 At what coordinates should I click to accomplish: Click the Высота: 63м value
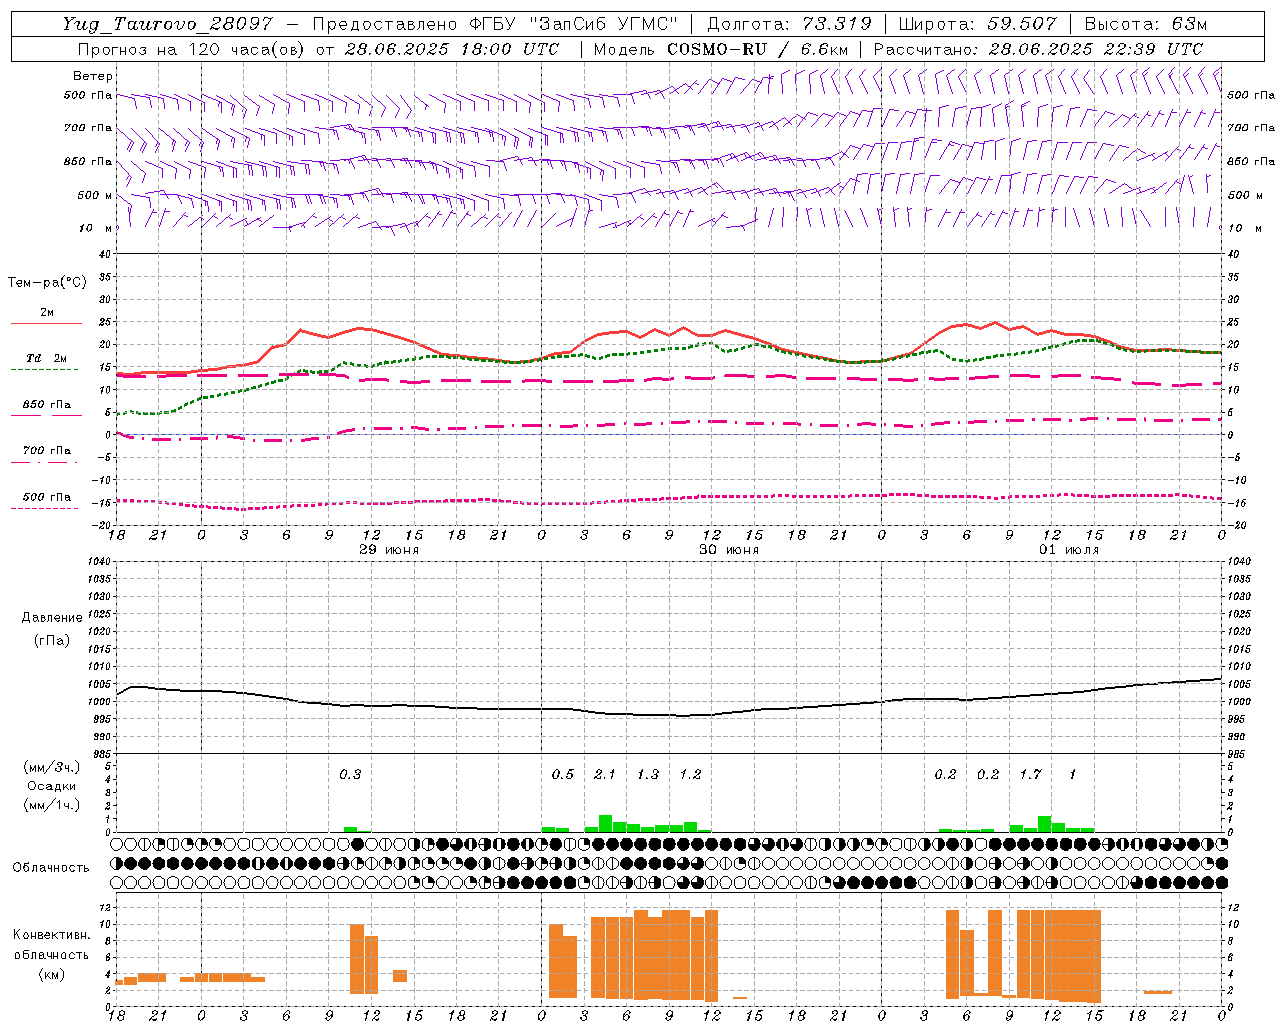(x=1145, y=24)
